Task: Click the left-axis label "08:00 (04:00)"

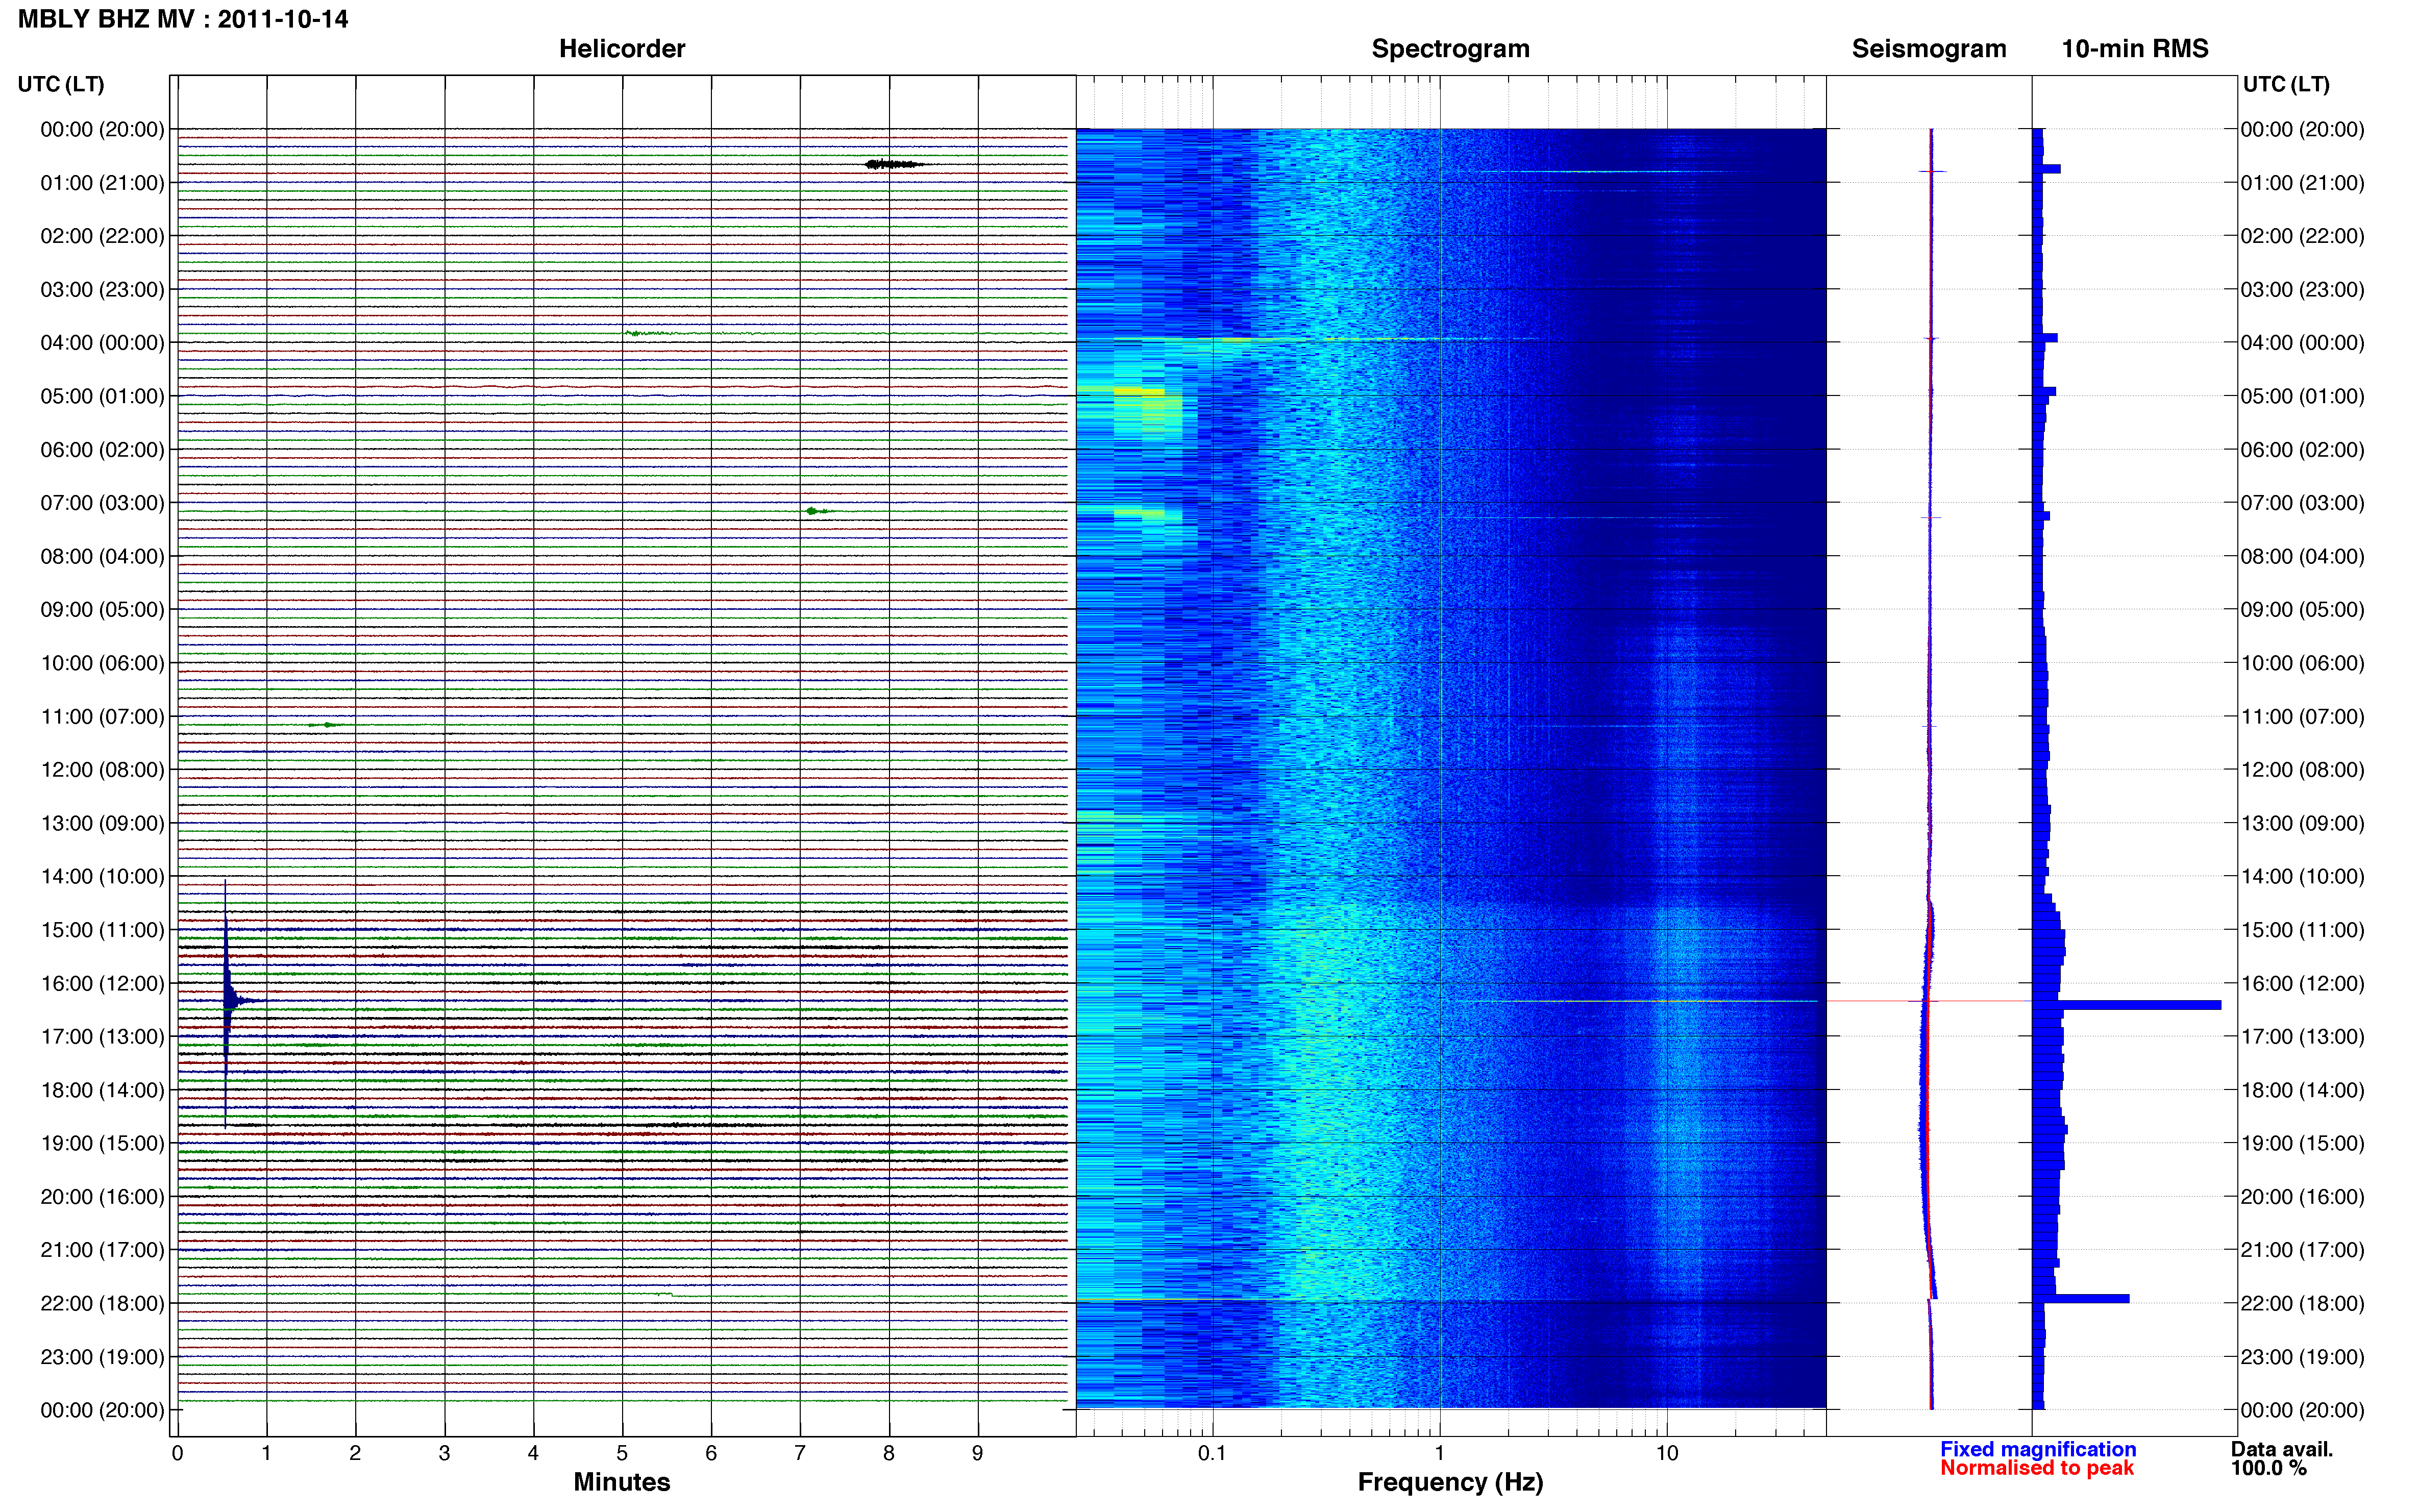Action: [x=103, y=556]
